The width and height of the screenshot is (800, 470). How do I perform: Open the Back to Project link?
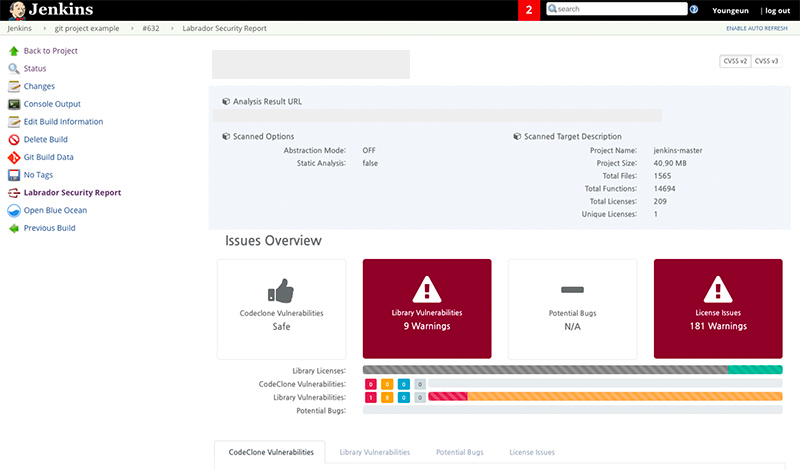click(x=51, y=51)
